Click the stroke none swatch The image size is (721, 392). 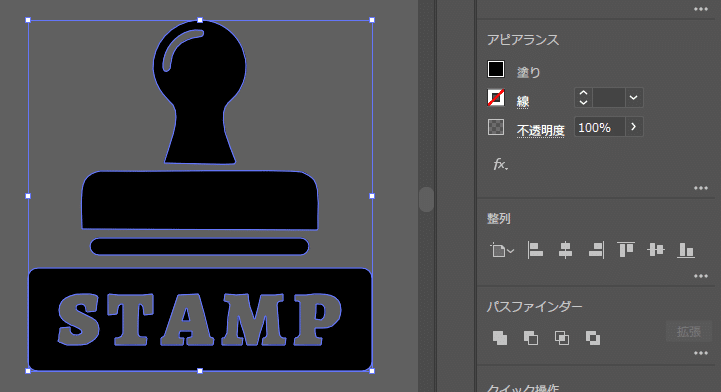pos(496,98)
